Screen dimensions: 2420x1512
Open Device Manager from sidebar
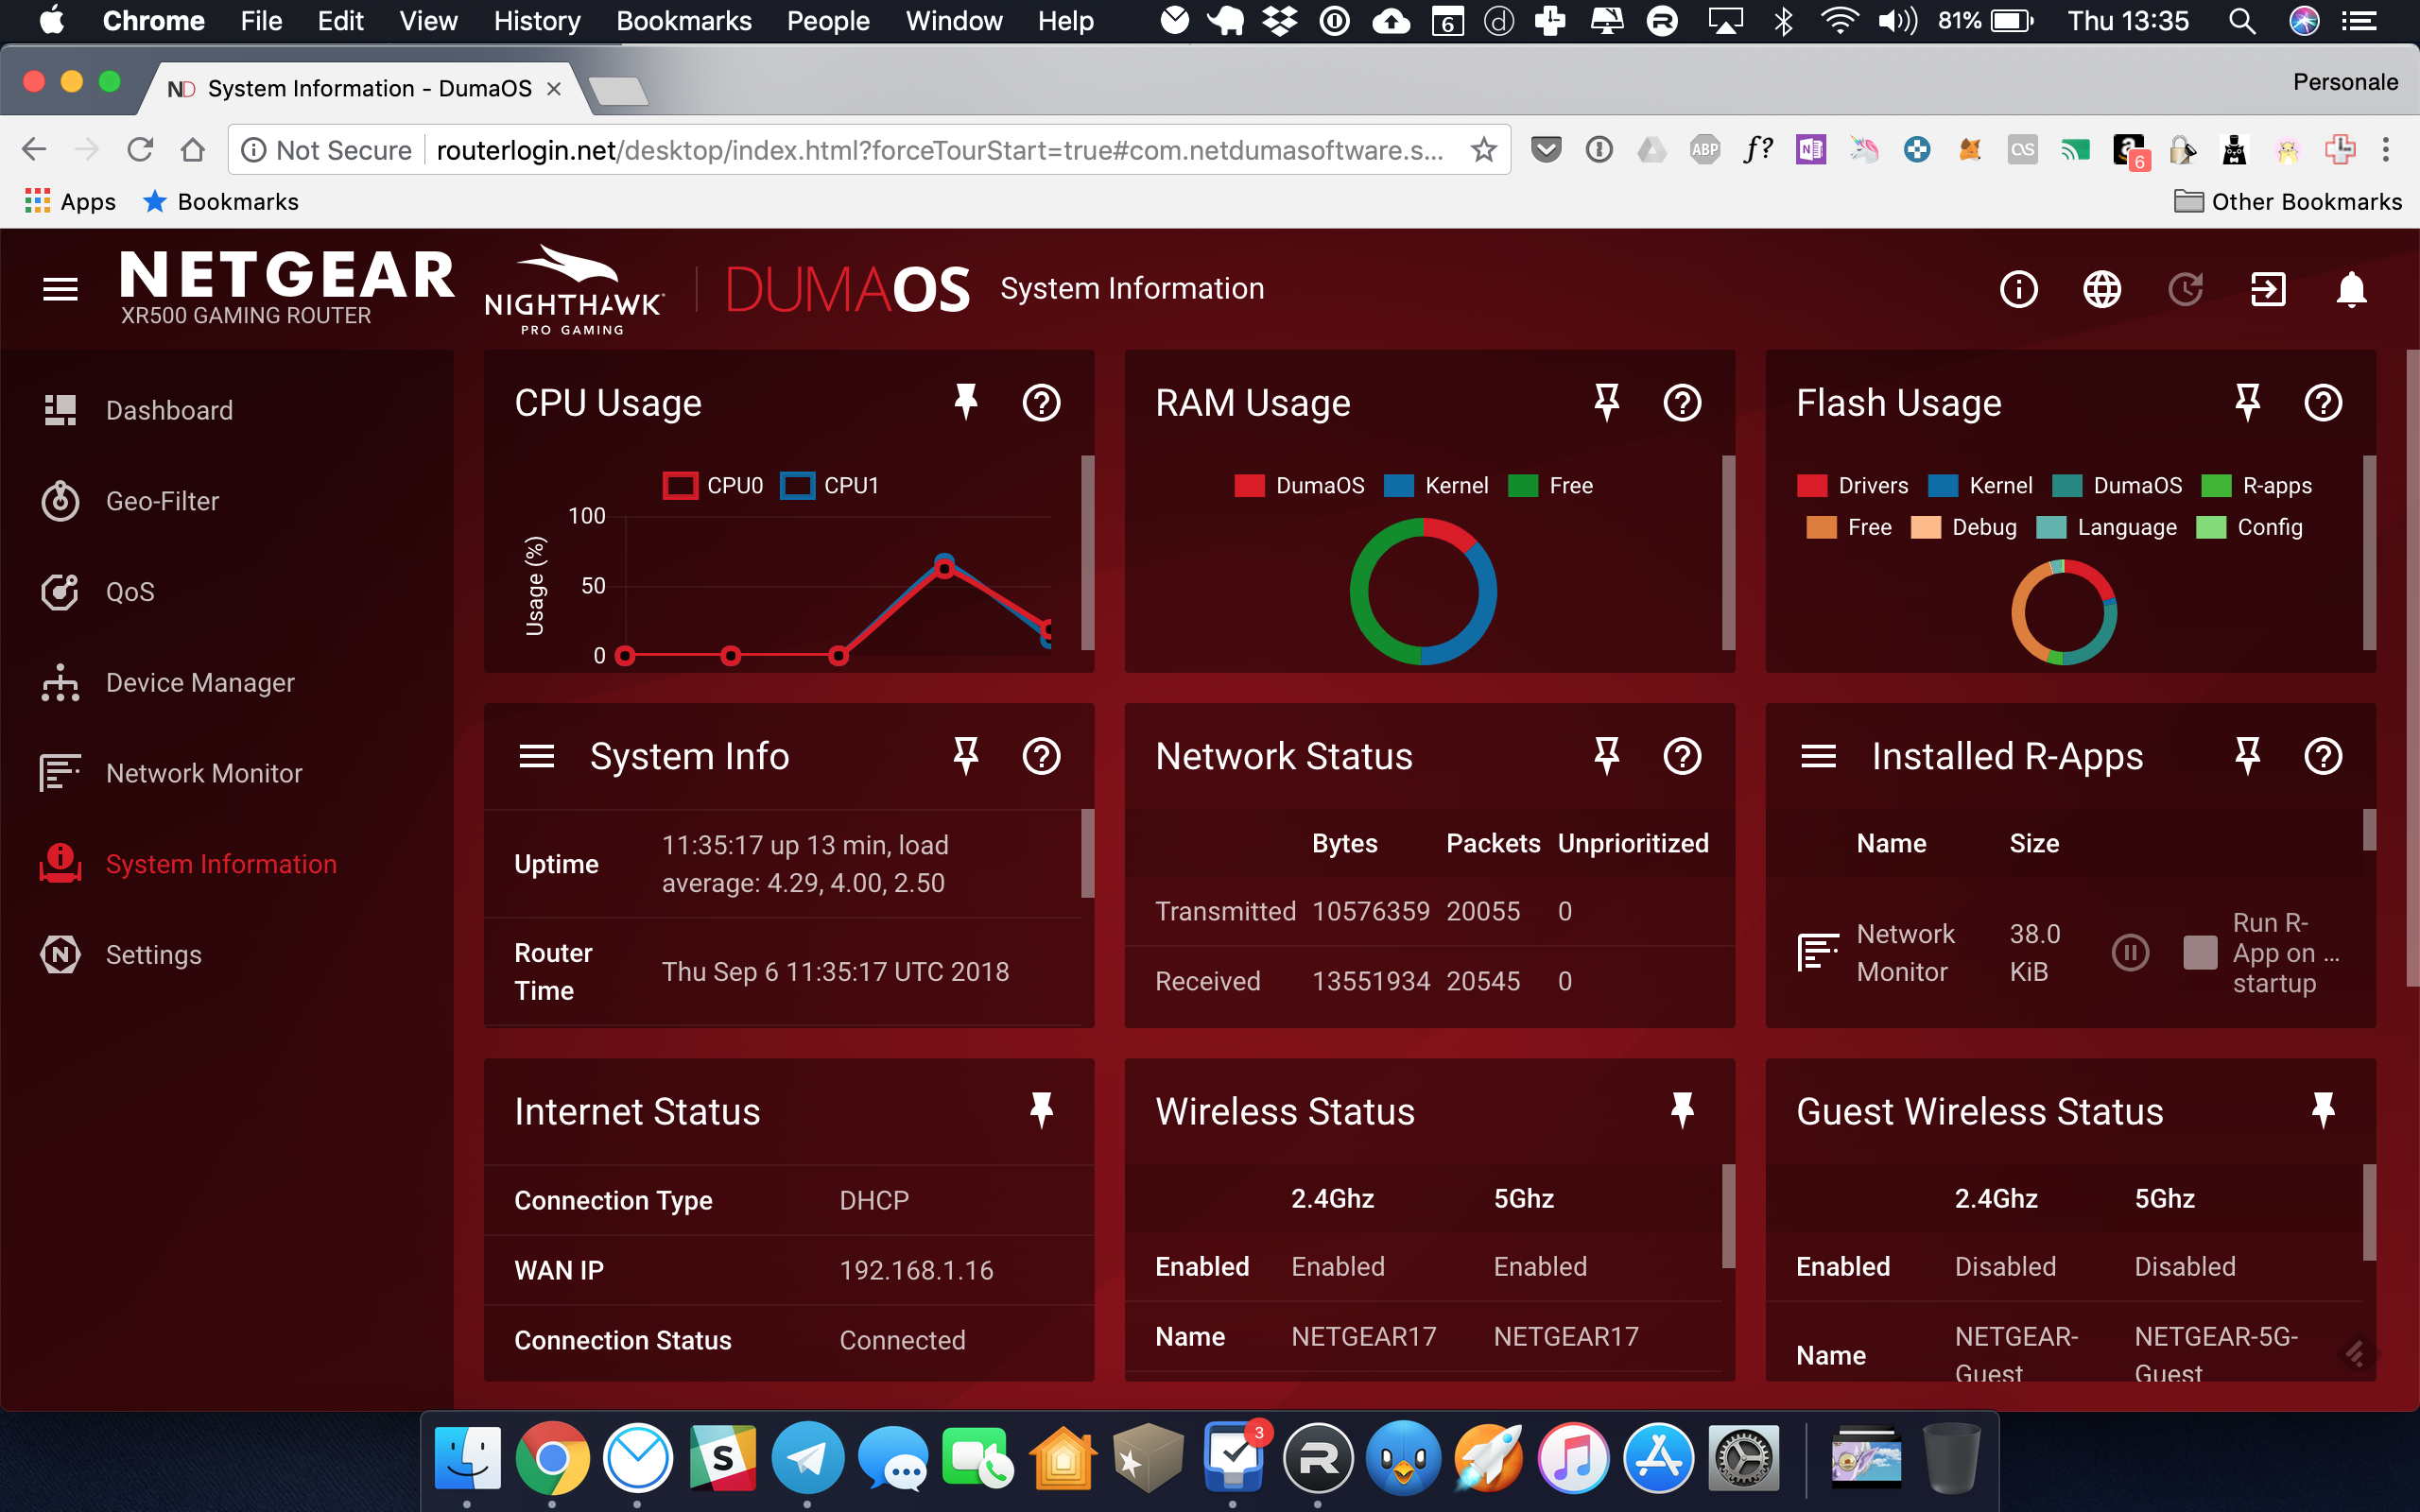tap(200, 683)
